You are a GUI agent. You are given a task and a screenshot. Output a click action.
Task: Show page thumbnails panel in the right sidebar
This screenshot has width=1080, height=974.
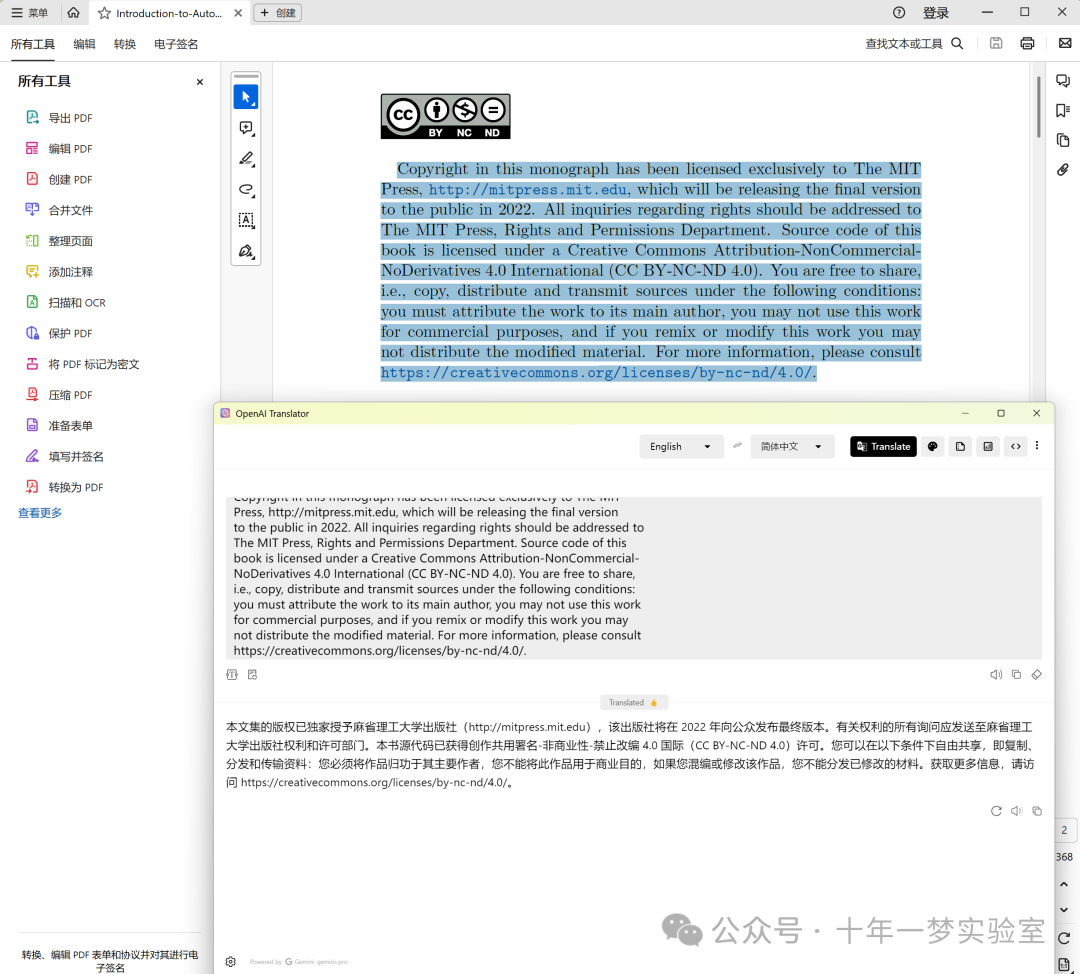[x=1063, y=141]
